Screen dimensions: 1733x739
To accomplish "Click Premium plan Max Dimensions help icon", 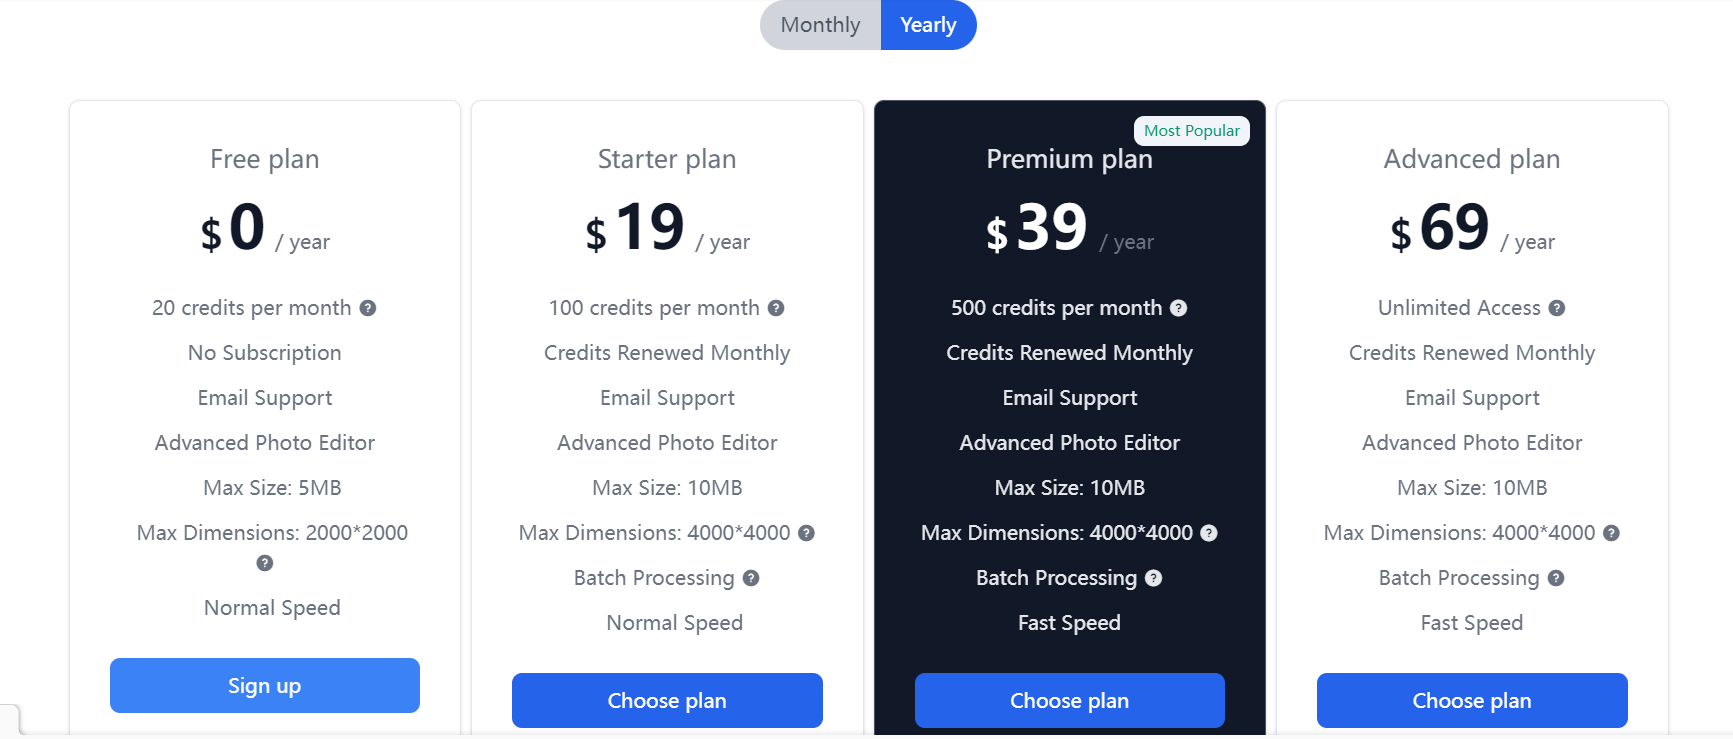I will click(x=1209, y=533).
